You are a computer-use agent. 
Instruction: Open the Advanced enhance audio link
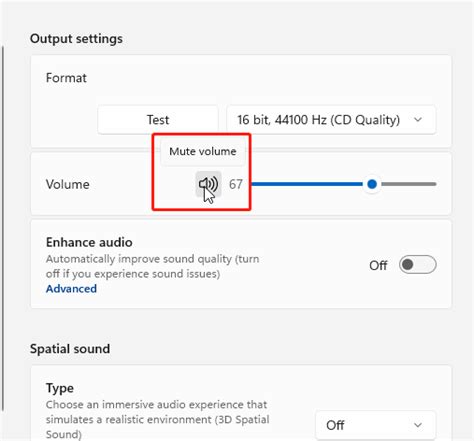(71, 289)
